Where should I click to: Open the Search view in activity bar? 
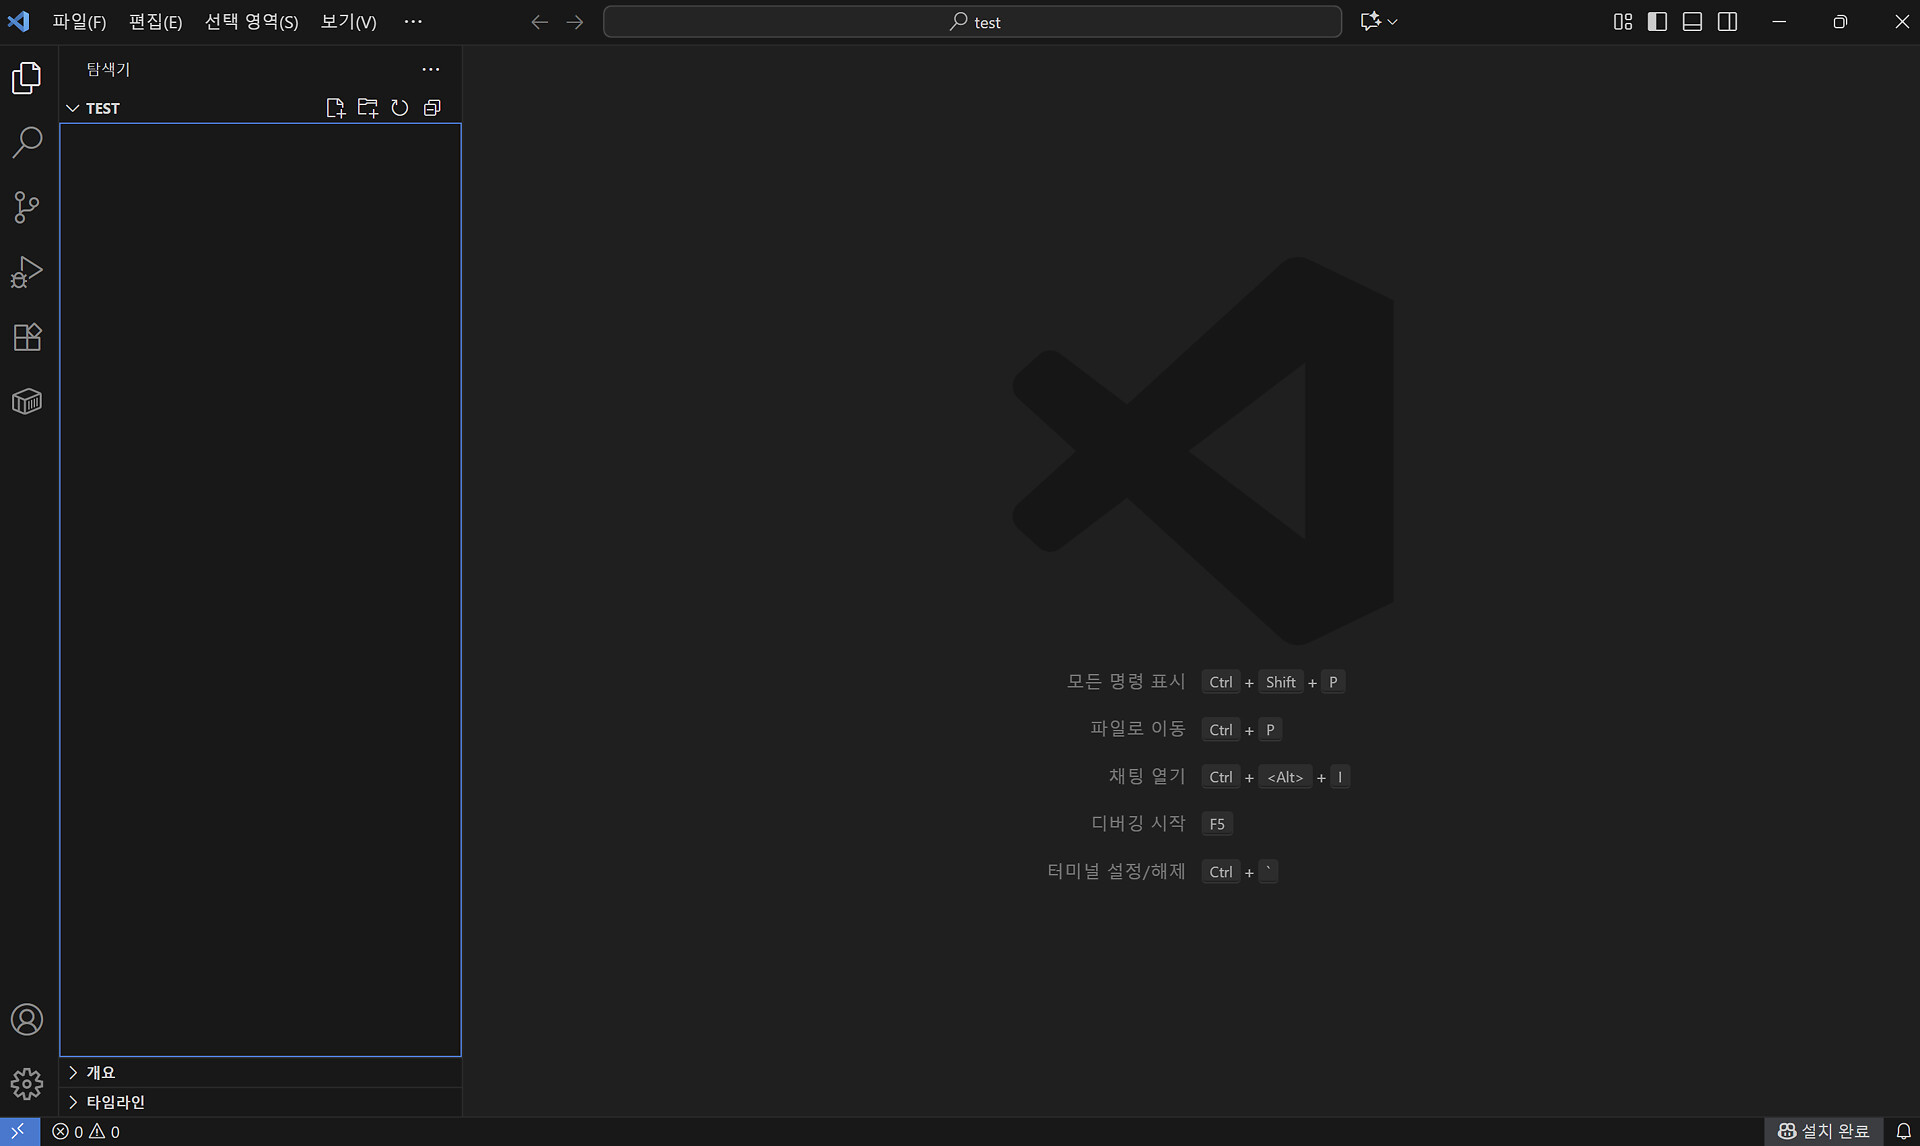pyautogui.click(x=27, y=142)
